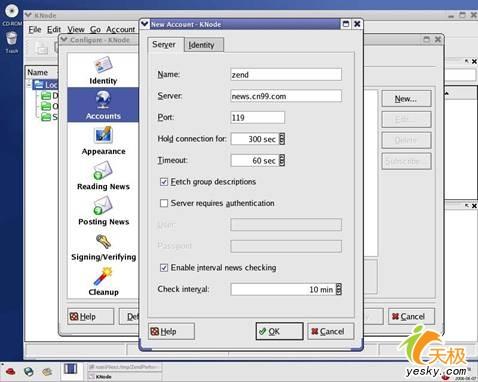Open the New Account window menu icon
The width and height of the screenshot is (478, 382).
click(x=145, y=24)
